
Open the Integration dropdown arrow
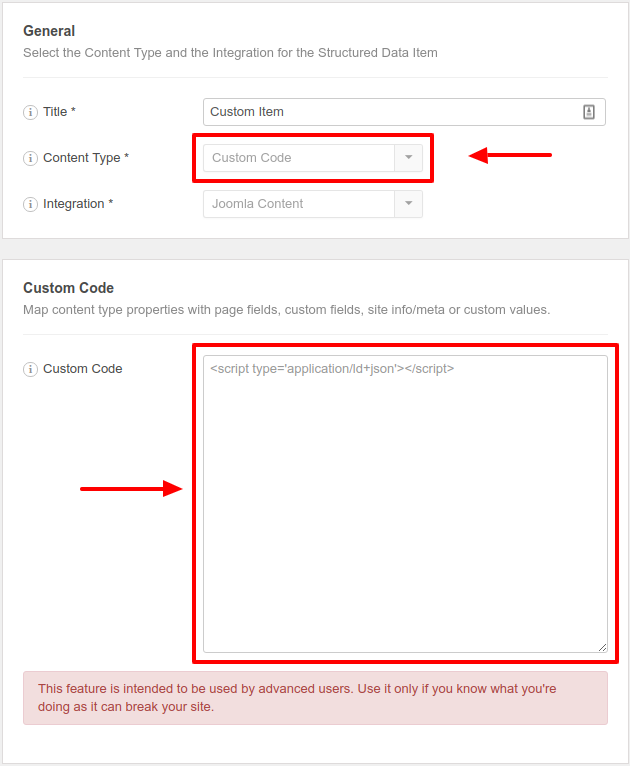click(x=409, y=203)
